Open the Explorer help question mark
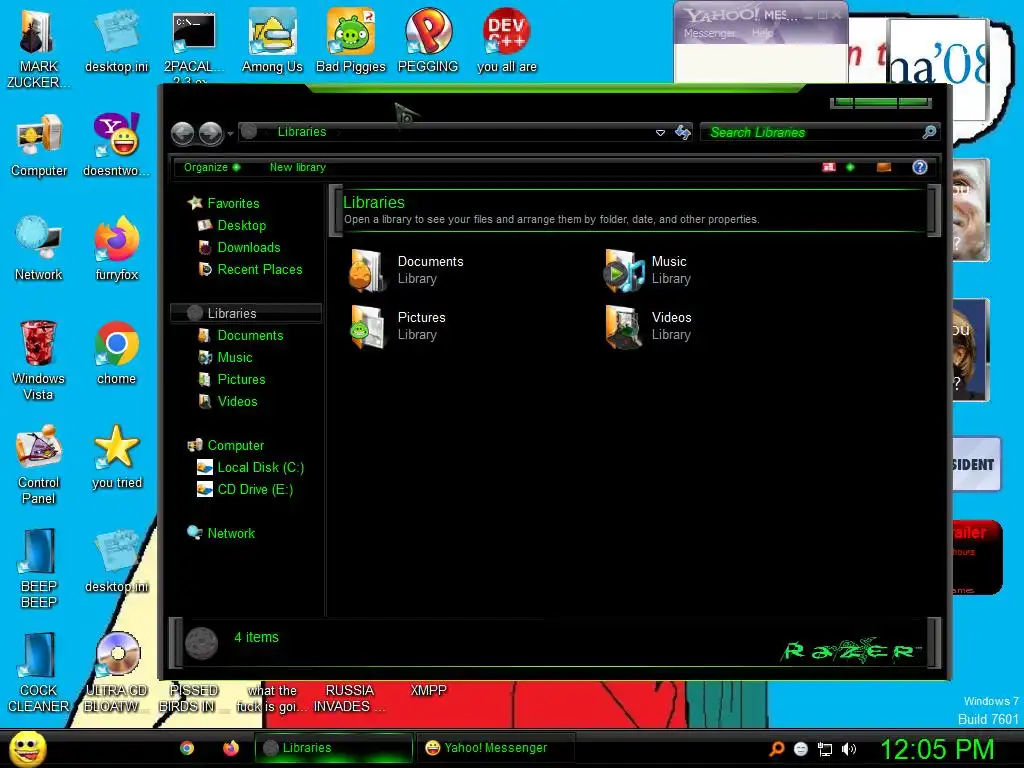Image resolution: width=1024 pixels, height=768 pixels. tap(920, 167)
